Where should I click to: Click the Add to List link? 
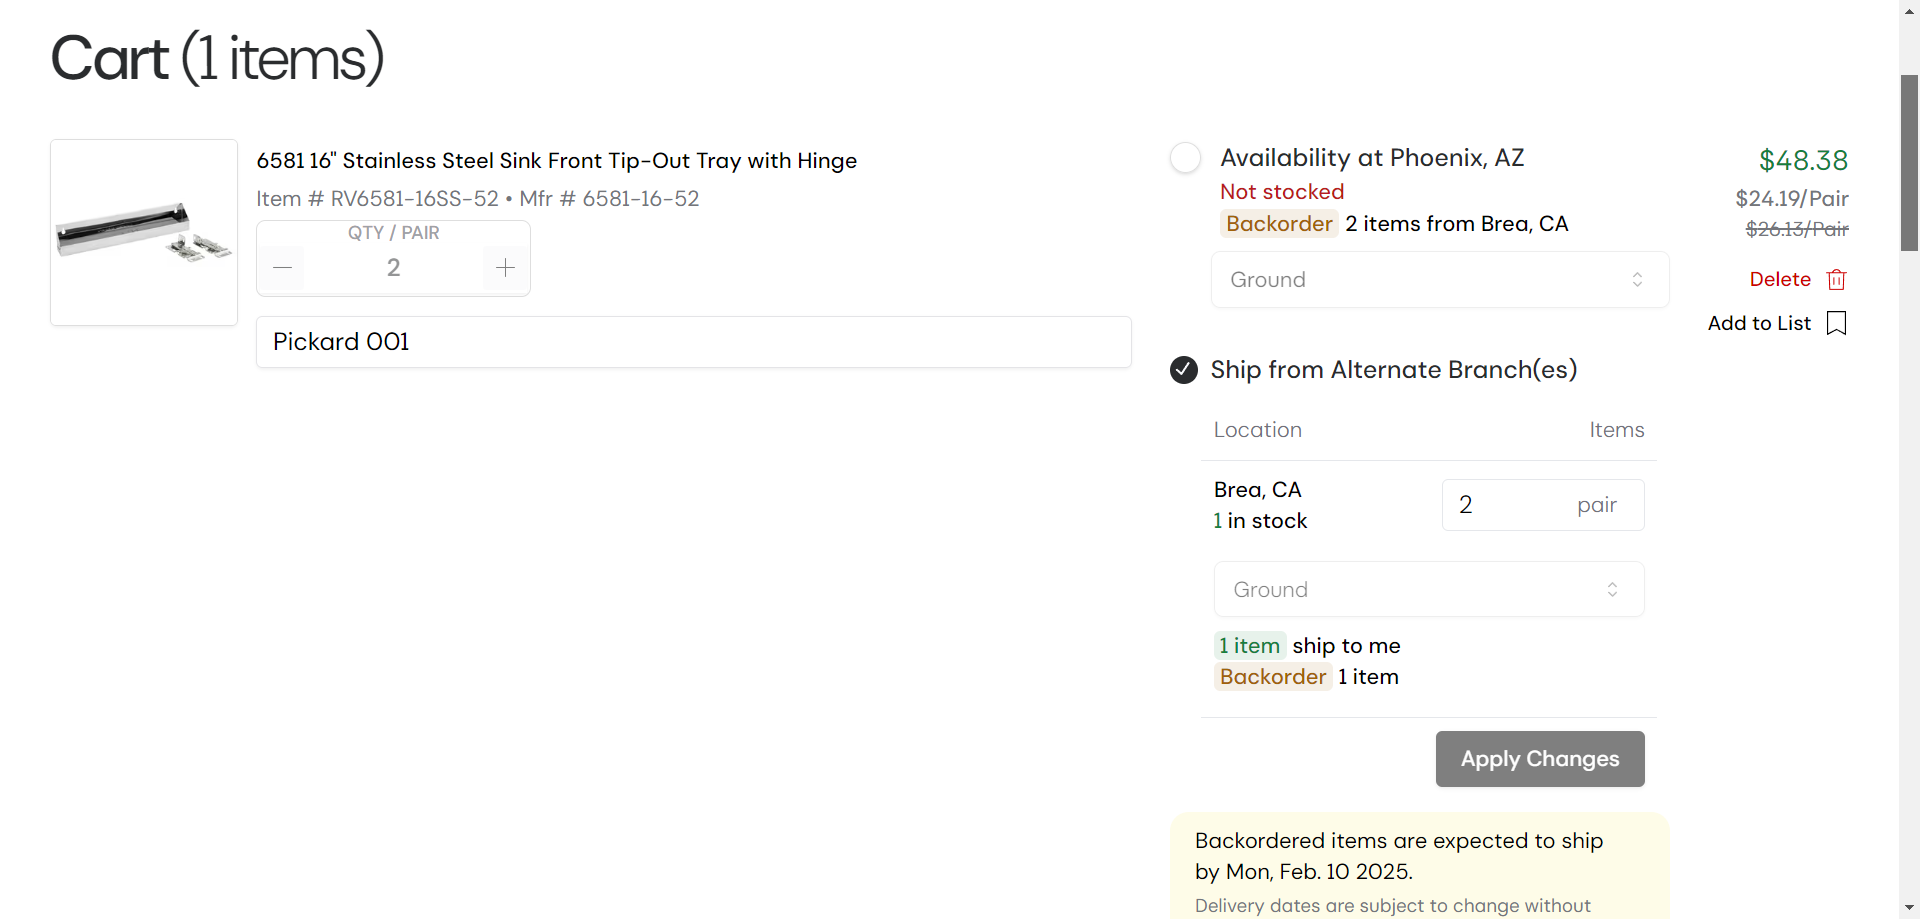pos(1759,323)
